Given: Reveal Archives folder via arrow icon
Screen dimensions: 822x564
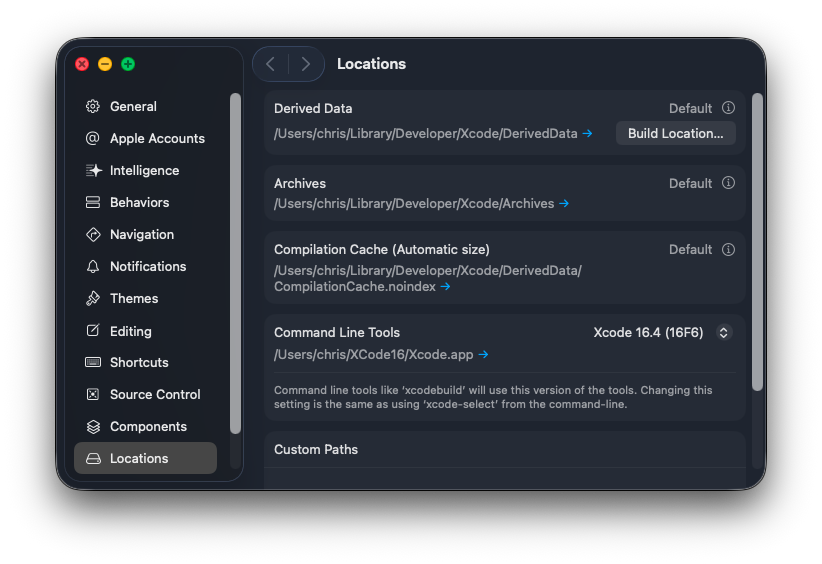Looking at the screenshot, I should pyautogui.click(x=564, y=203).
